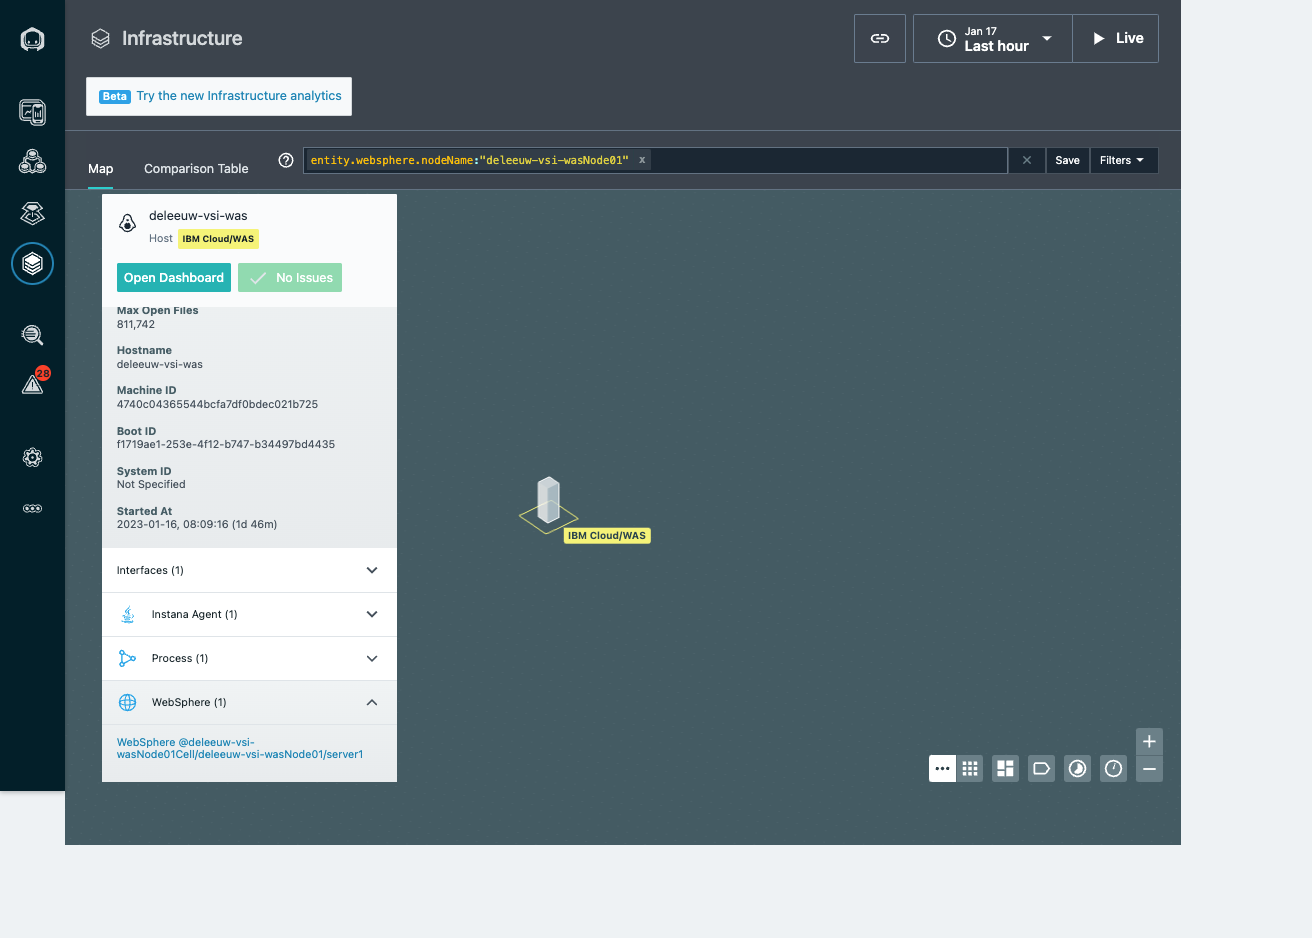This screenshot has height=938, width=1312.
Task: Toggle the map tag labels icon
Action: [1042, 768]
